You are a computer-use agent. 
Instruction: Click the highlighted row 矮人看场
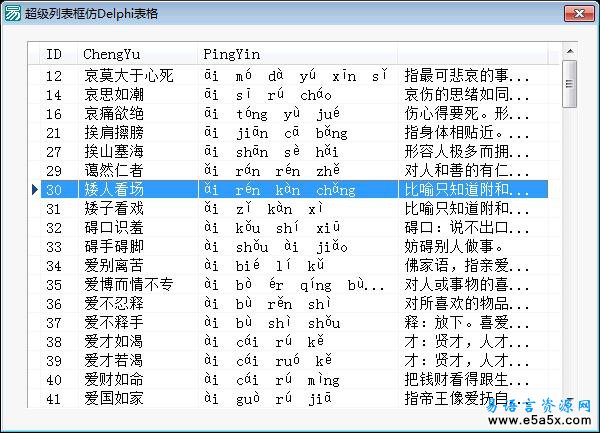114,189
